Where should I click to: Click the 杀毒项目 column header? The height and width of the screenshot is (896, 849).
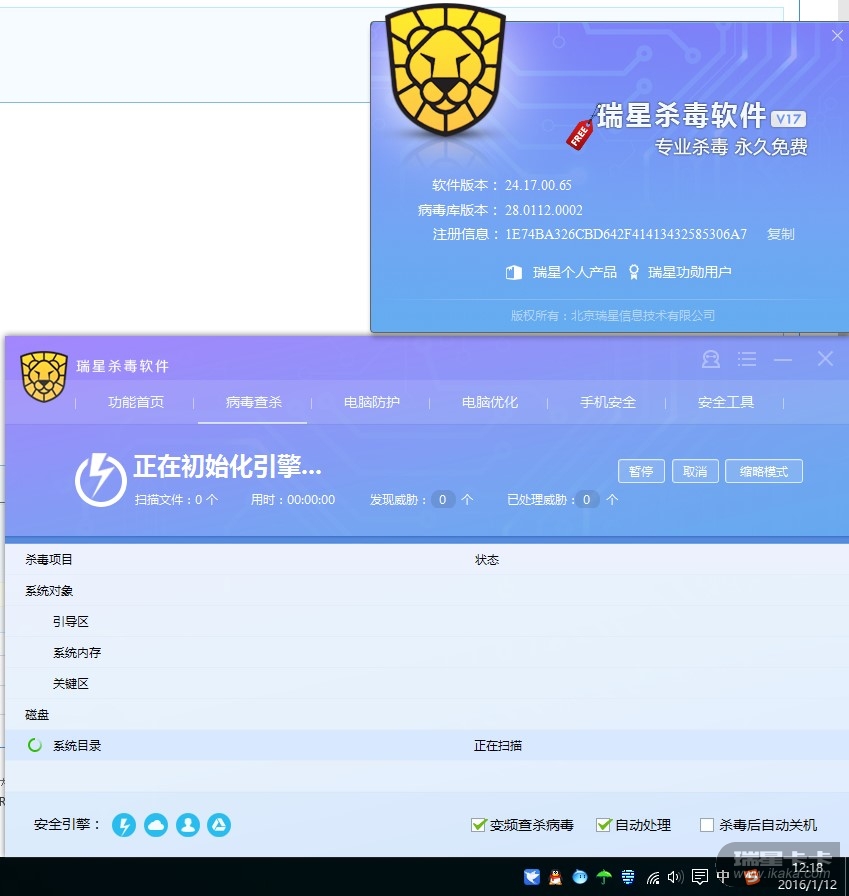[49, 559]
